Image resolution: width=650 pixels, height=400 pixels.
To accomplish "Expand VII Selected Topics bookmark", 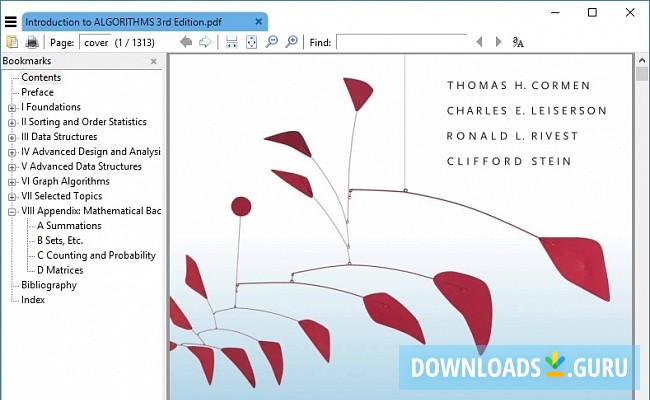I will point(12,197).
